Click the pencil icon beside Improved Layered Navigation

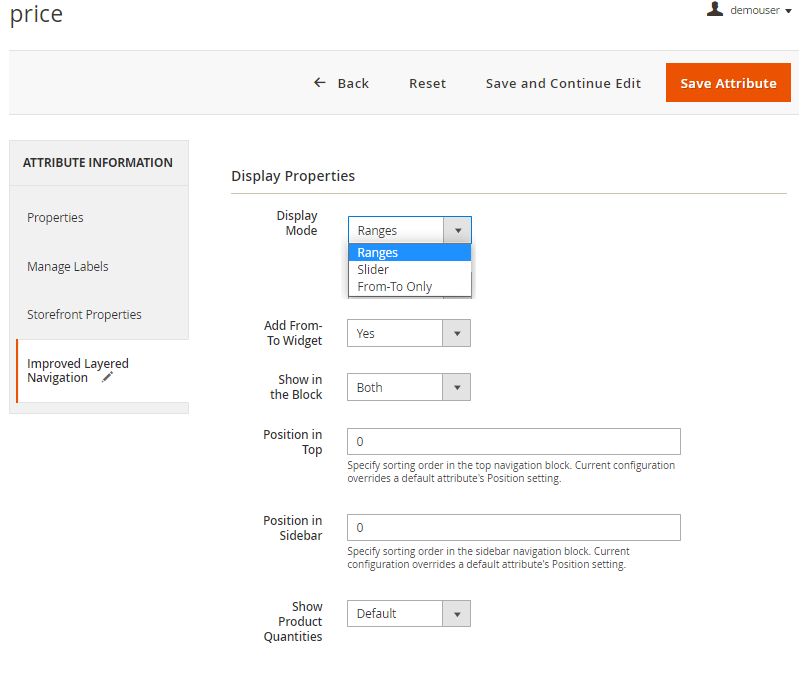point(107,378)
